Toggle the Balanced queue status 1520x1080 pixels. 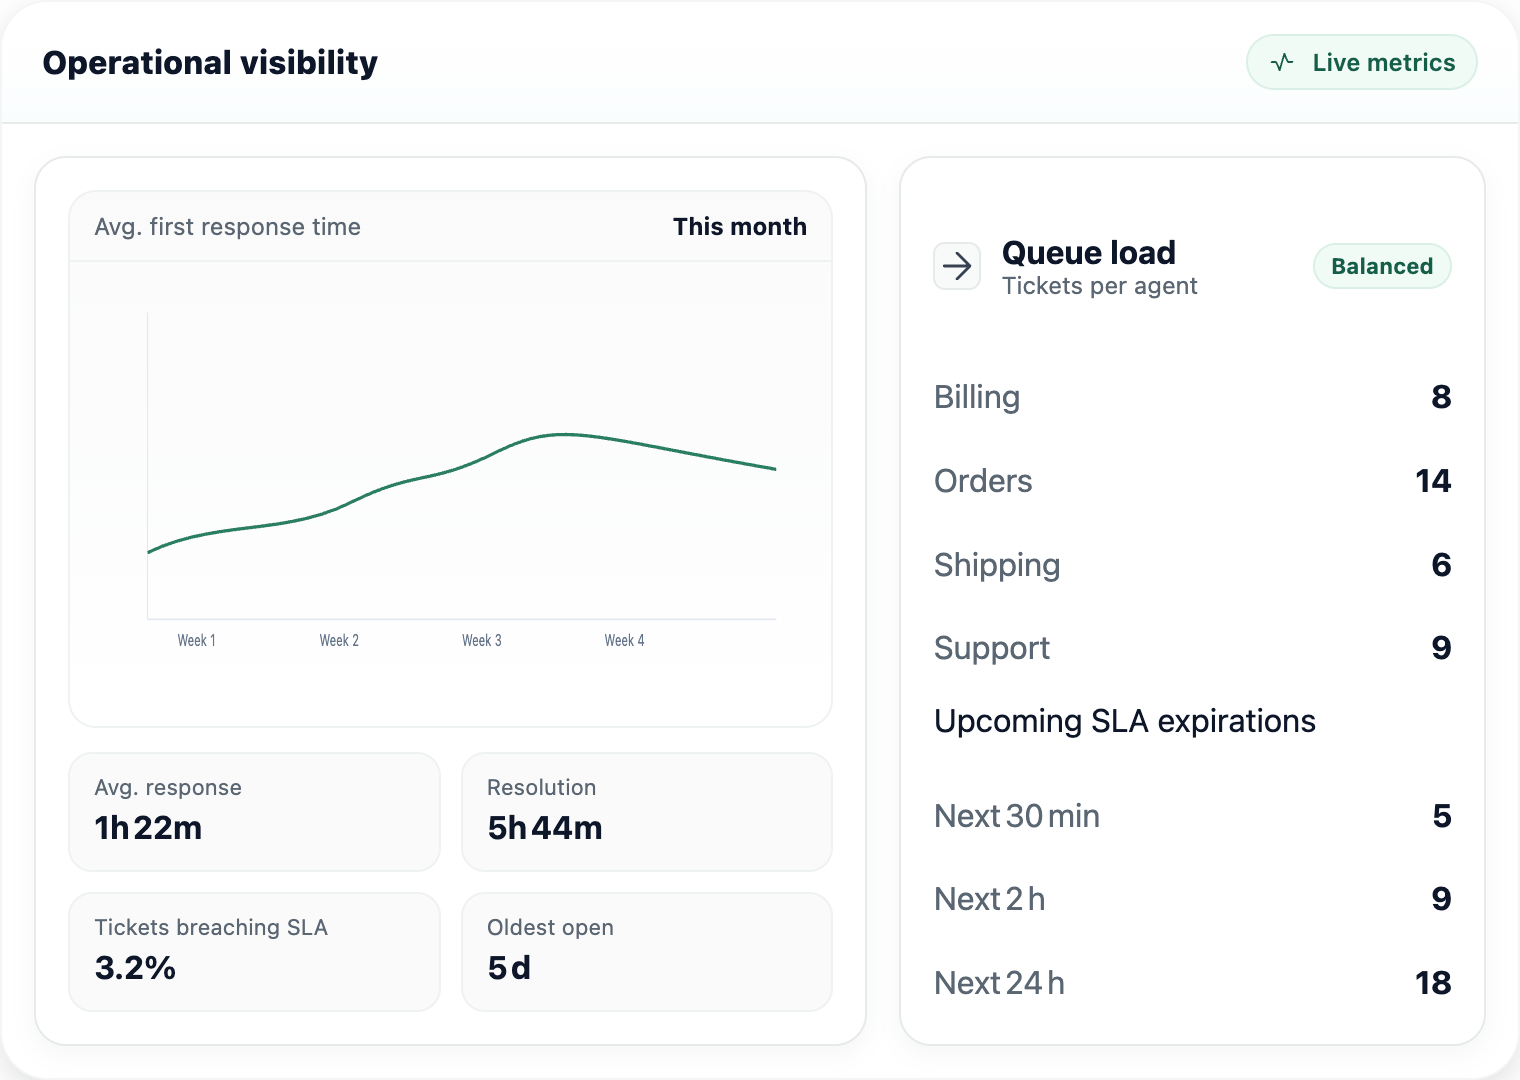(x=1382, y=266)
